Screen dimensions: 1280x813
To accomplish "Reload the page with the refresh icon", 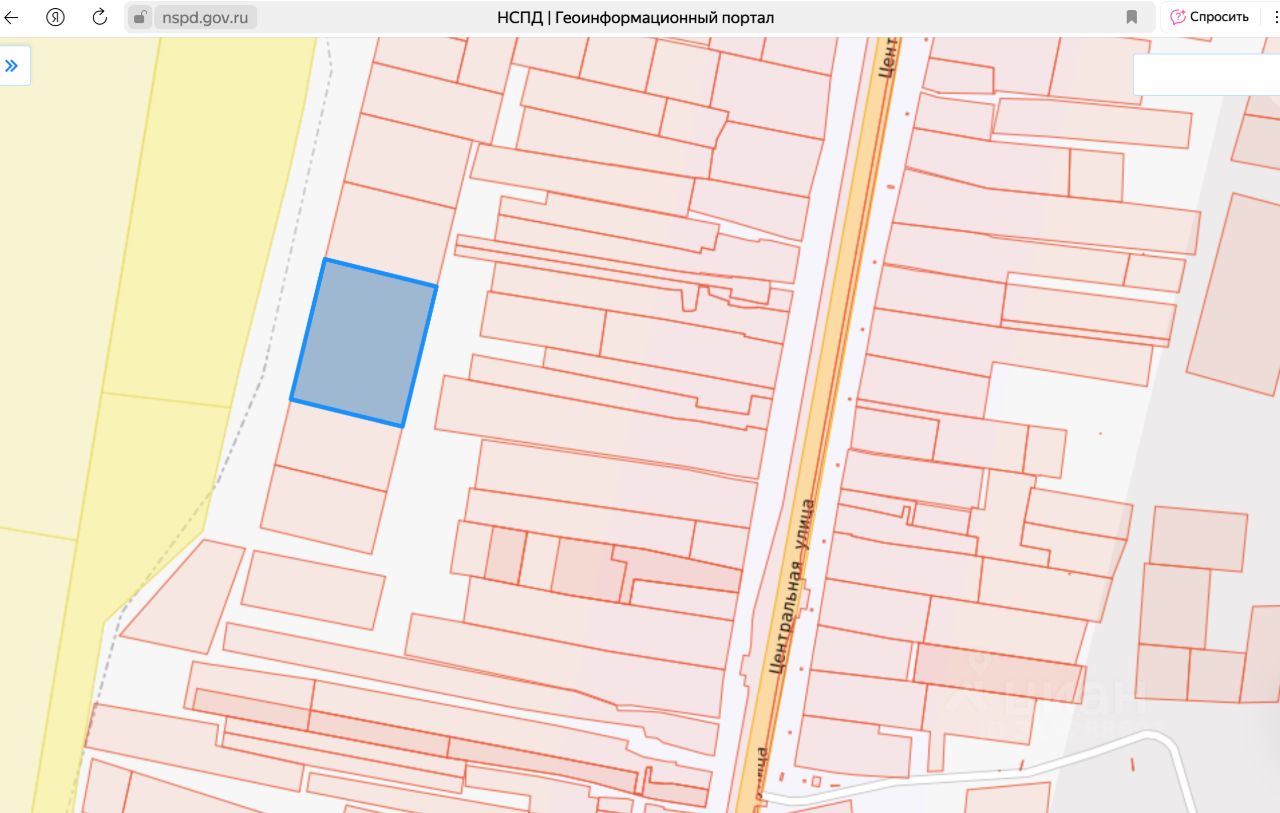I will click(99, 17).
